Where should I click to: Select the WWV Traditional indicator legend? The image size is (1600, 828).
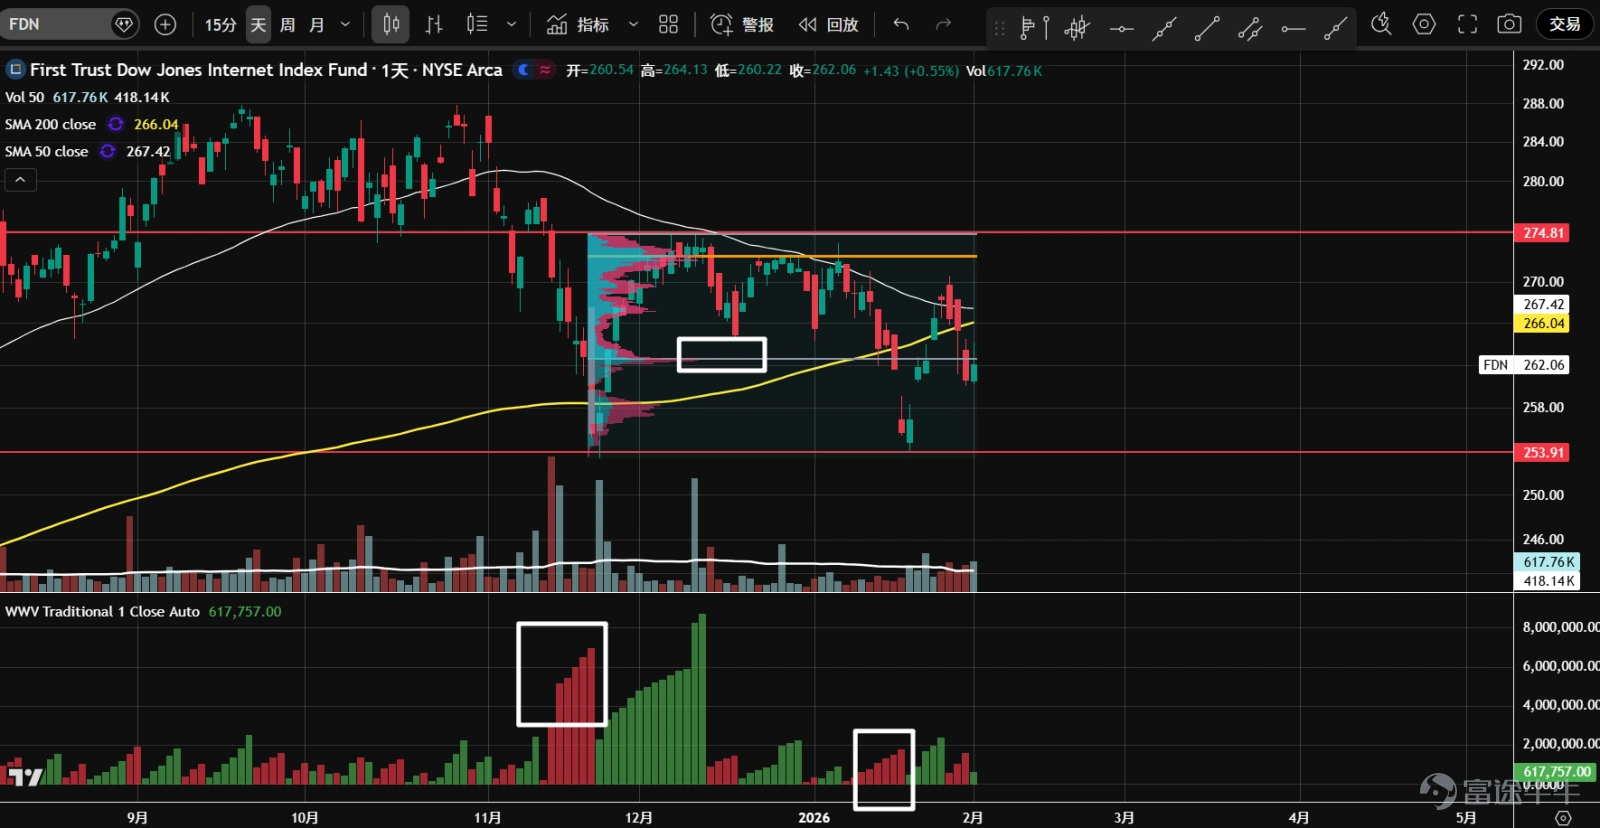pyautogui.click(x=102, y=611)
